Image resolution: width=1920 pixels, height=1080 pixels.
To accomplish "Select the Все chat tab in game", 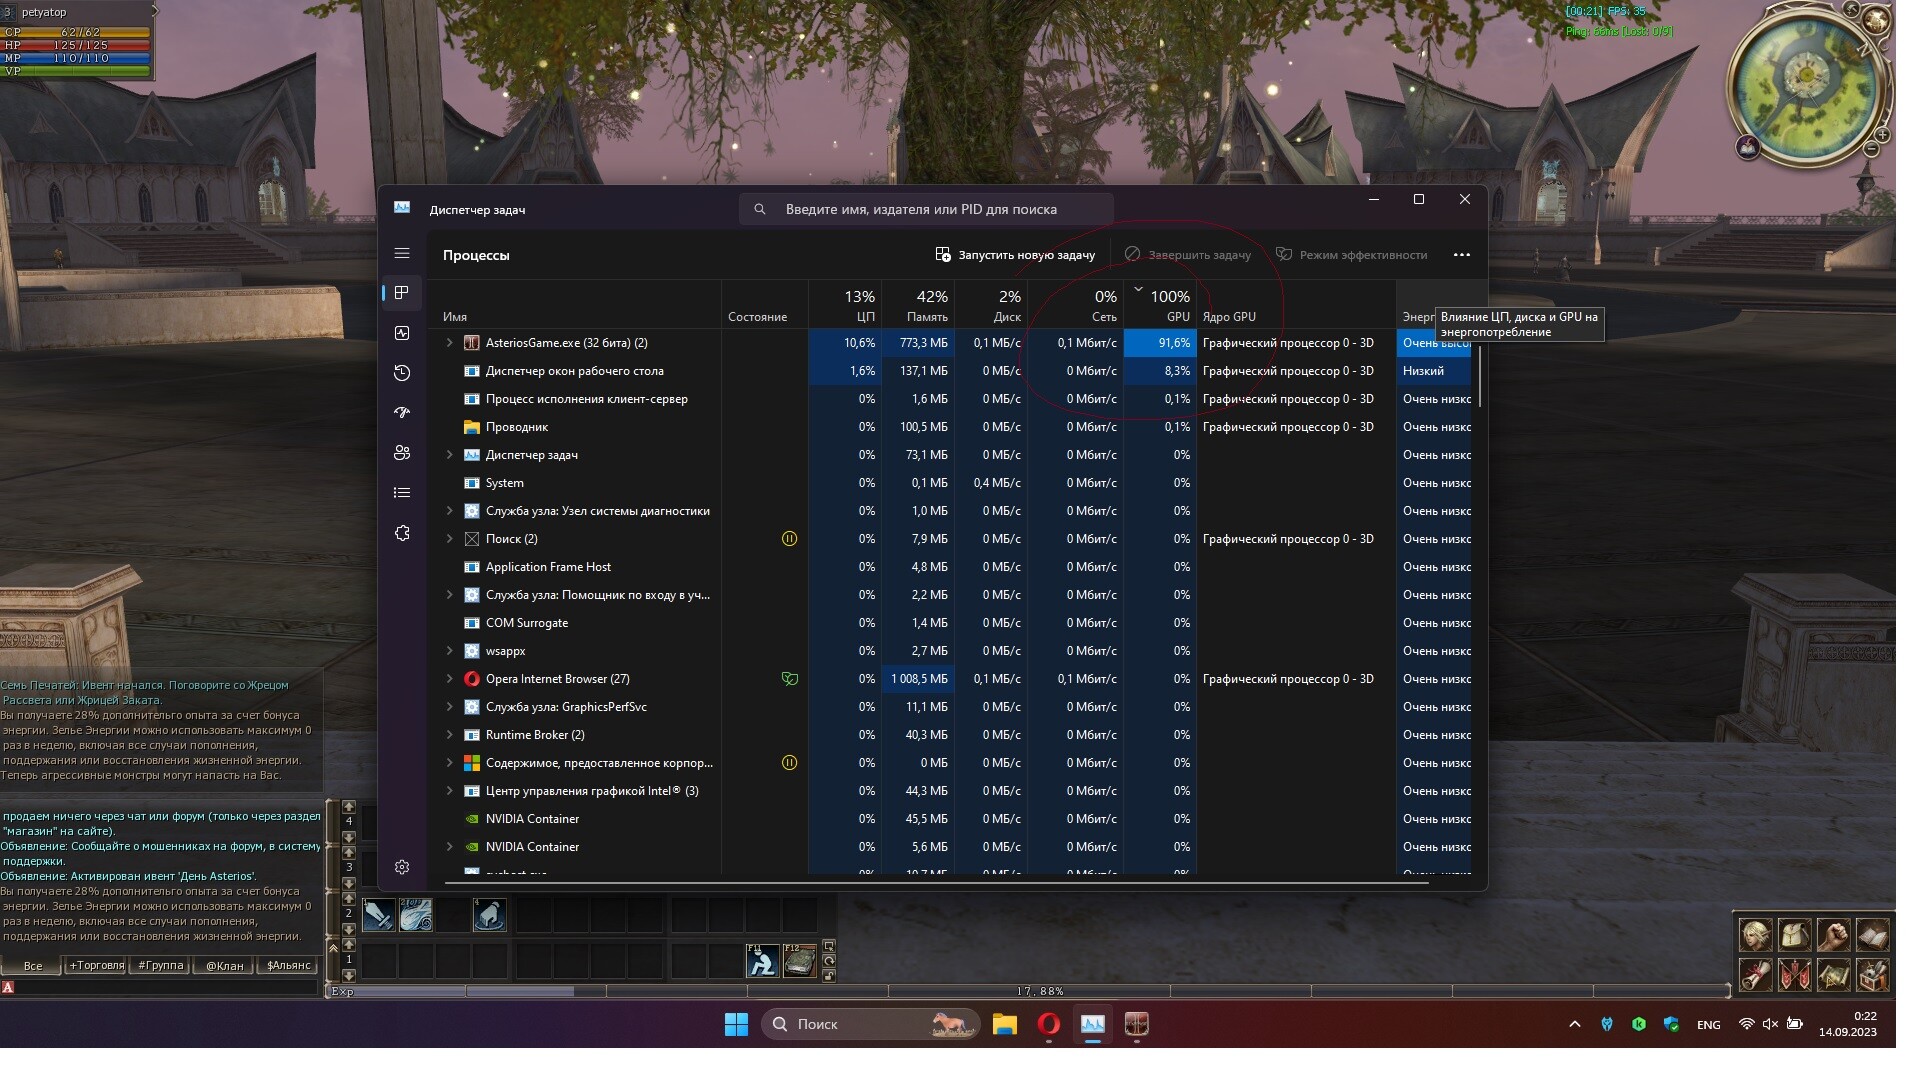I will click(33, 966).
